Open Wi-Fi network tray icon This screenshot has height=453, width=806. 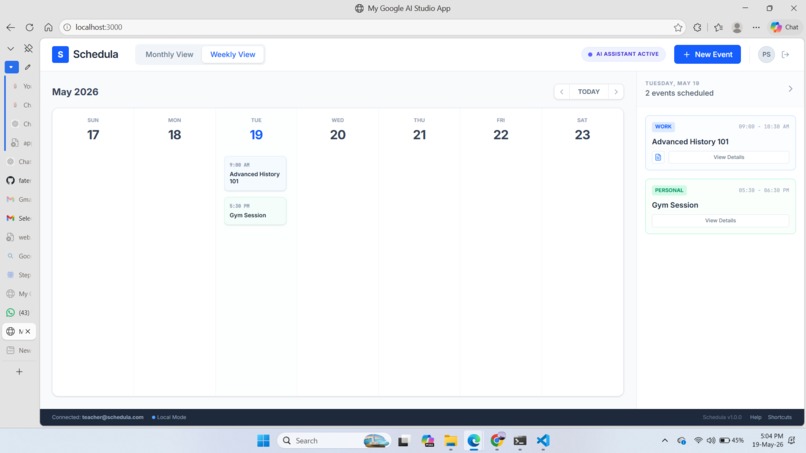(698, 441)
